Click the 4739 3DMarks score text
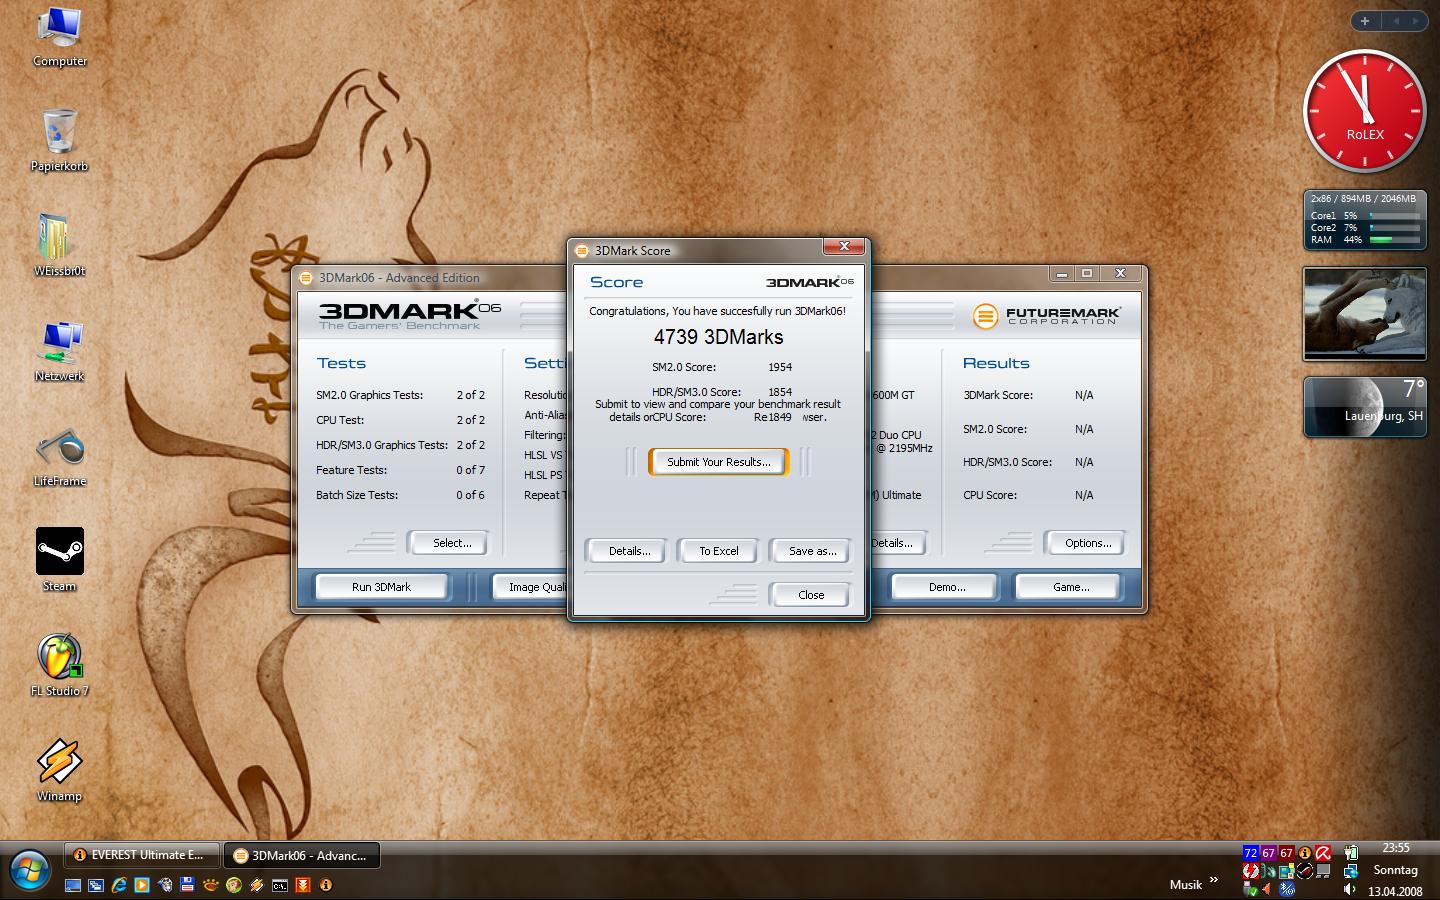This screenshot has height=900, width=1440. coord(718,337)
